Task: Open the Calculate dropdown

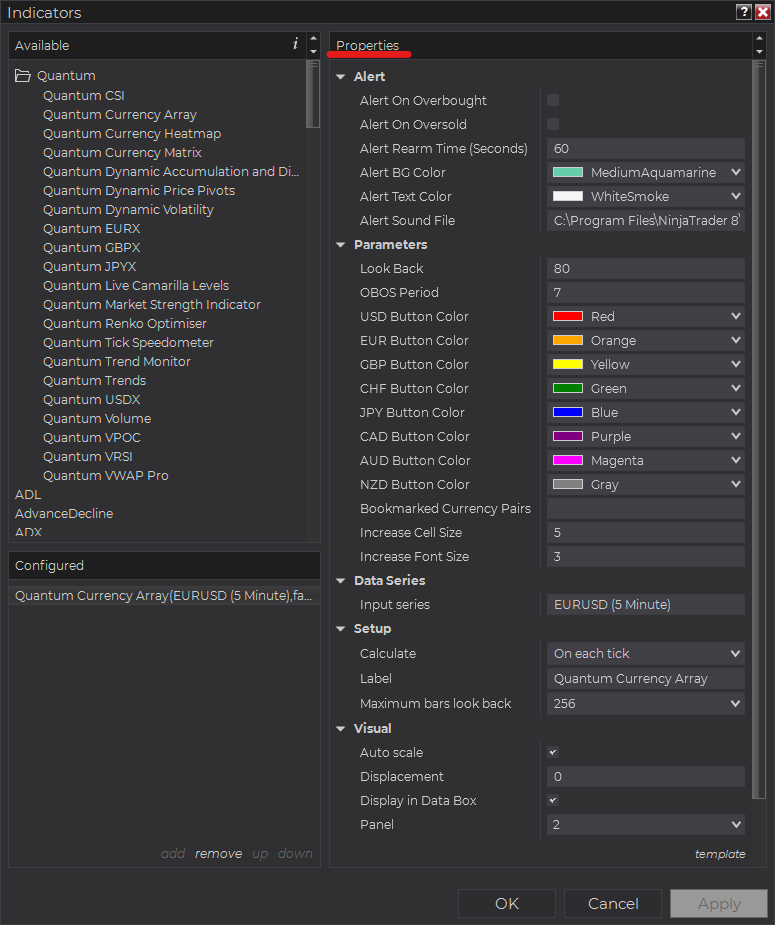Action: (x=646, y=654)
